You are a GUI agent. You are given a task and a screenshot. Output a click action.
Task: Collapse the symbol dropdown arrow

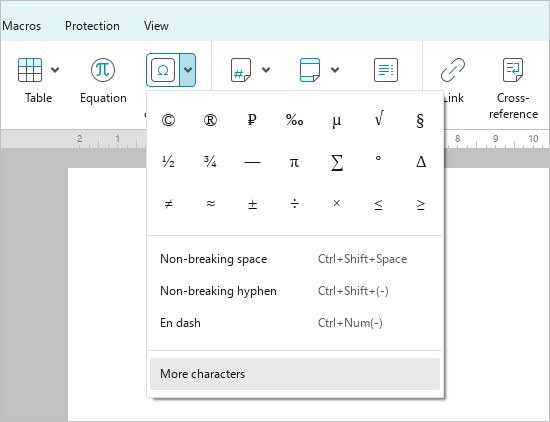(x=188, y=70)
